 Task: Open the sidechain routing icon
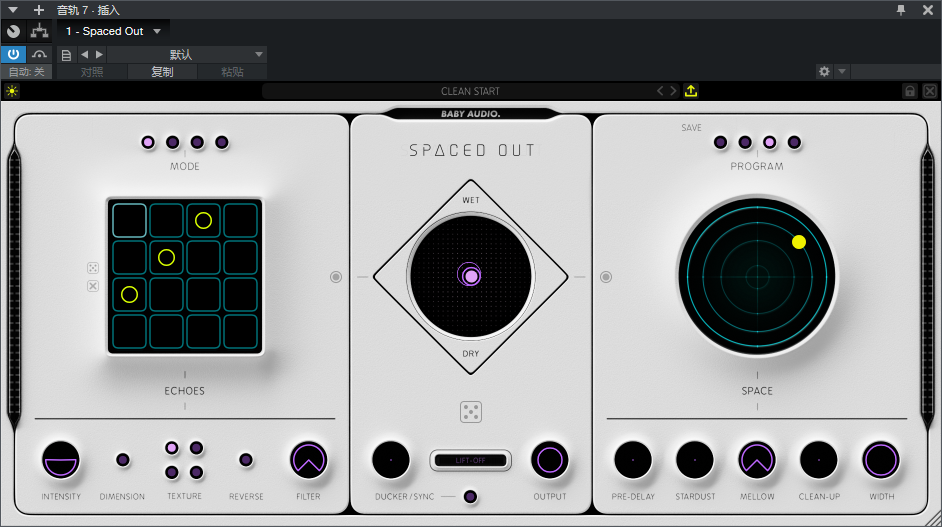point(40,31)
